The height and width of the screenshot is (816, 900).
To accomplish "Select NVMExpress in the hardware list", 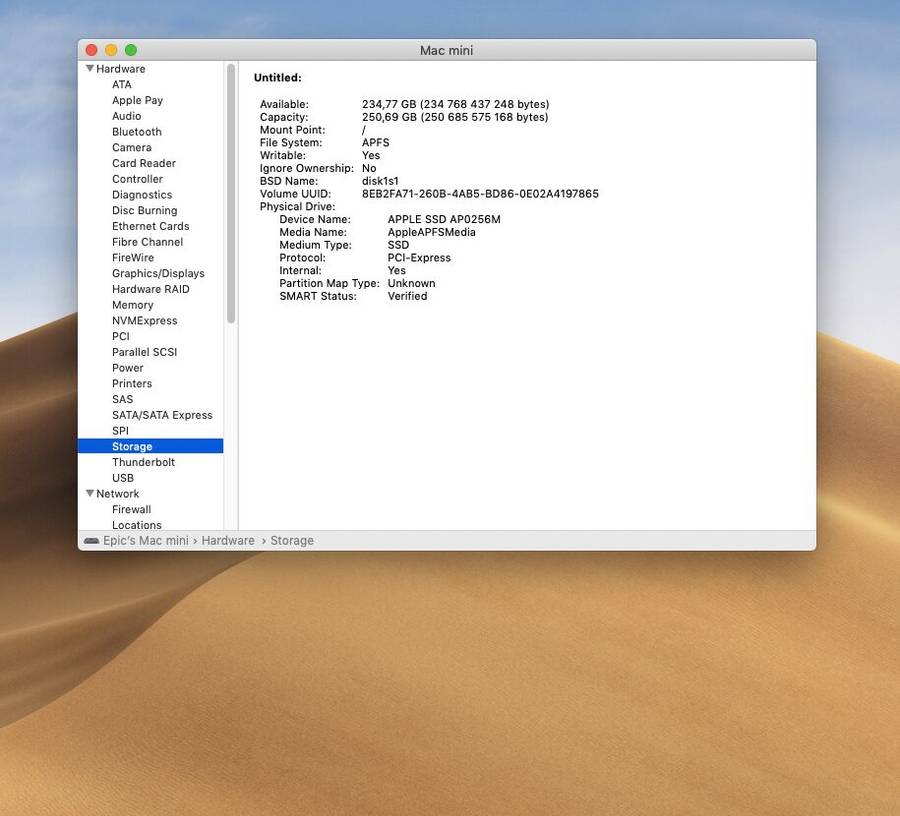I will [144, 321].
